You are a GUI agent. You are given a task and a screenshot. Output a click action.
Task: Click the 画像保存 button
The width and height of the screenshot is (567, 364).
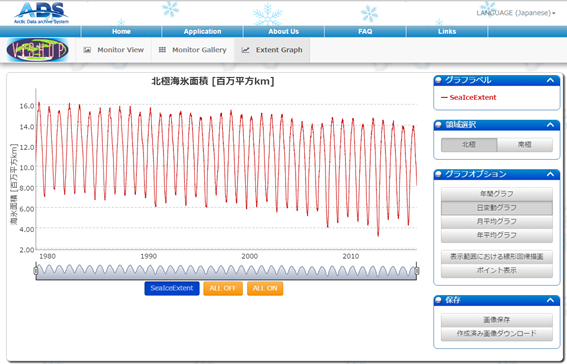point(497,320)
